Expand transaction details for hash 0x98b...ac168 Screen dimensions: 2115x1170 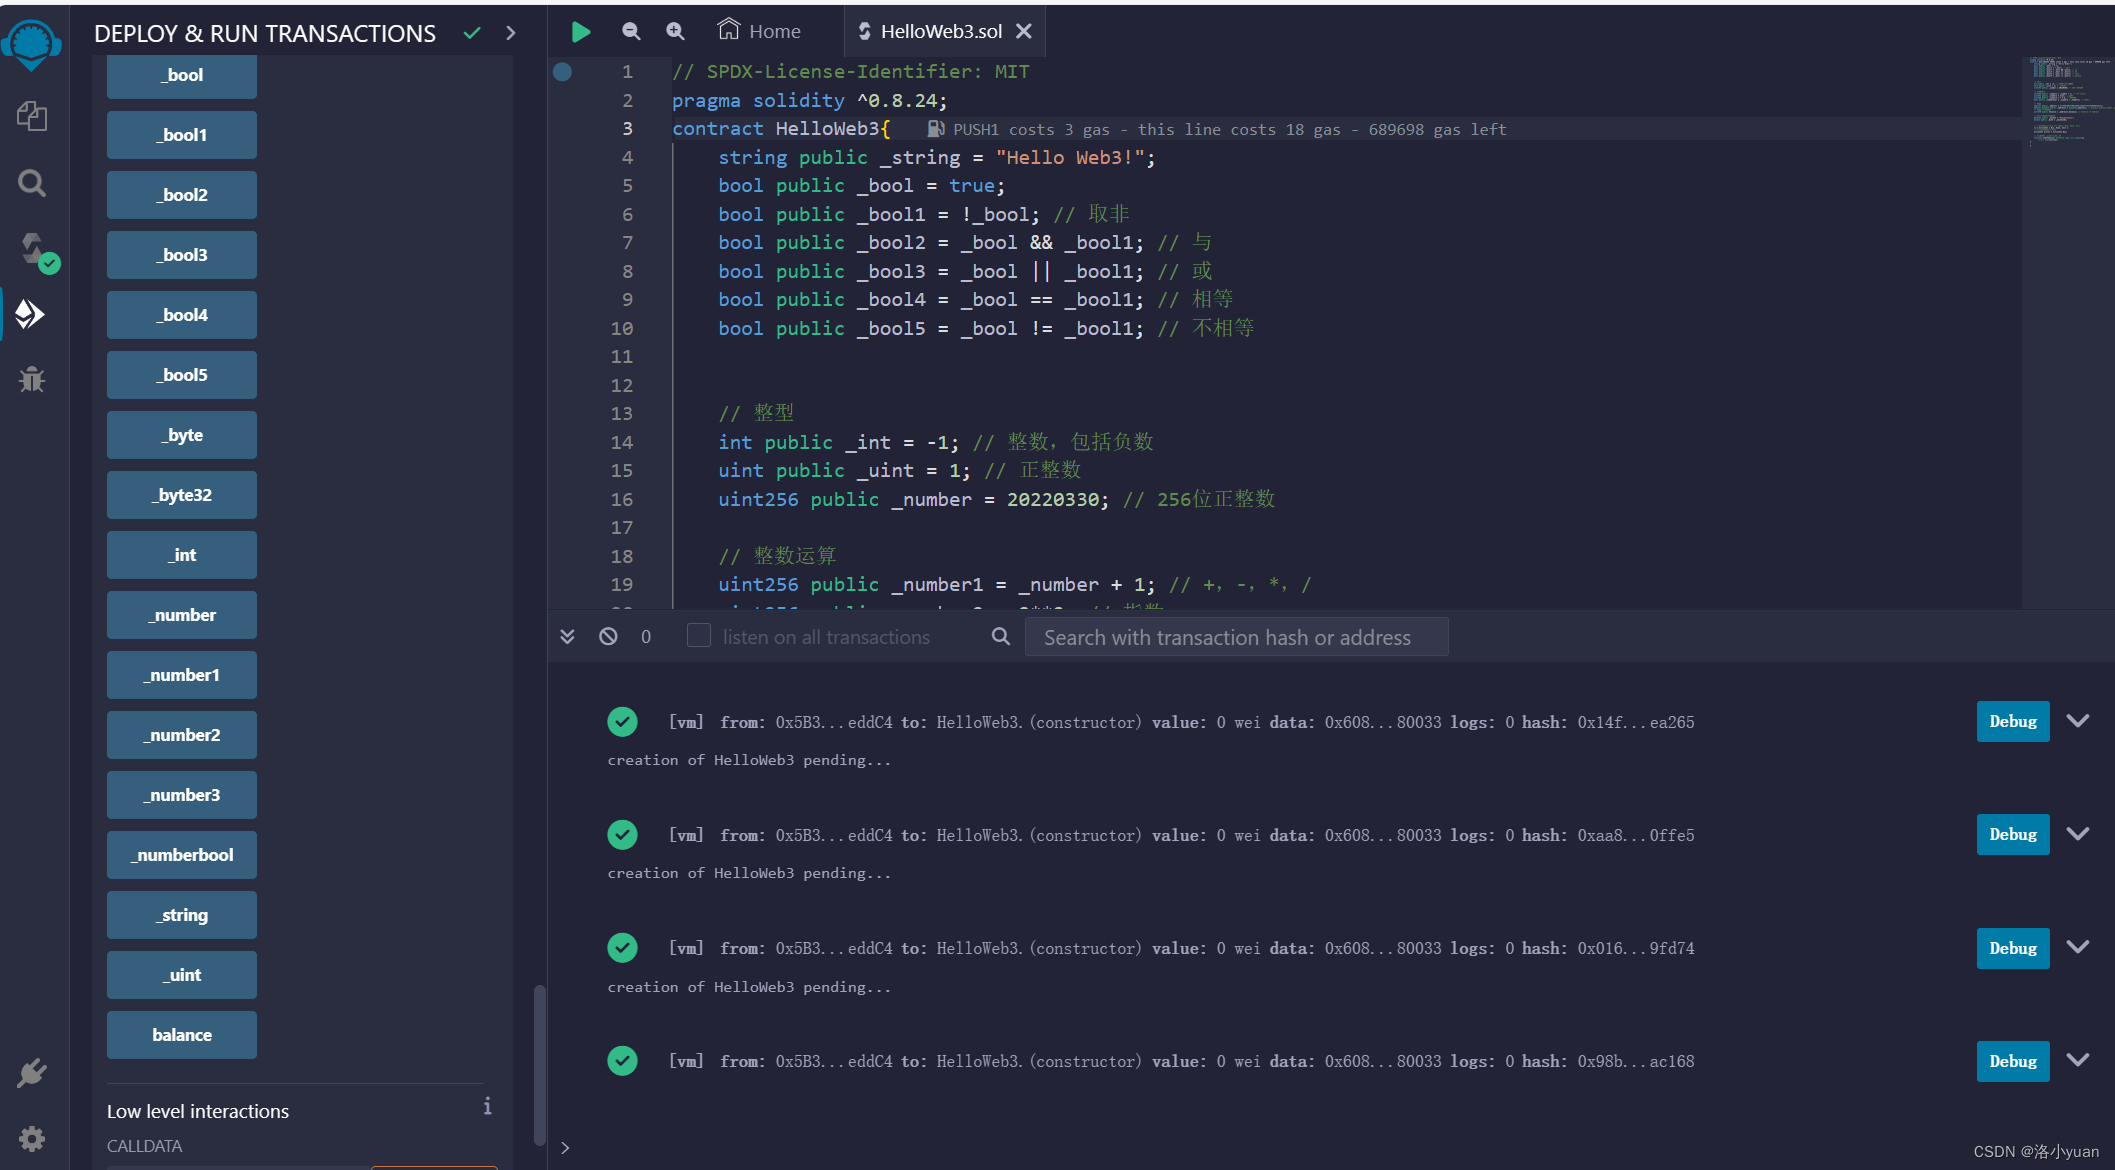pyautogui.click(x=2078, y=1060)
